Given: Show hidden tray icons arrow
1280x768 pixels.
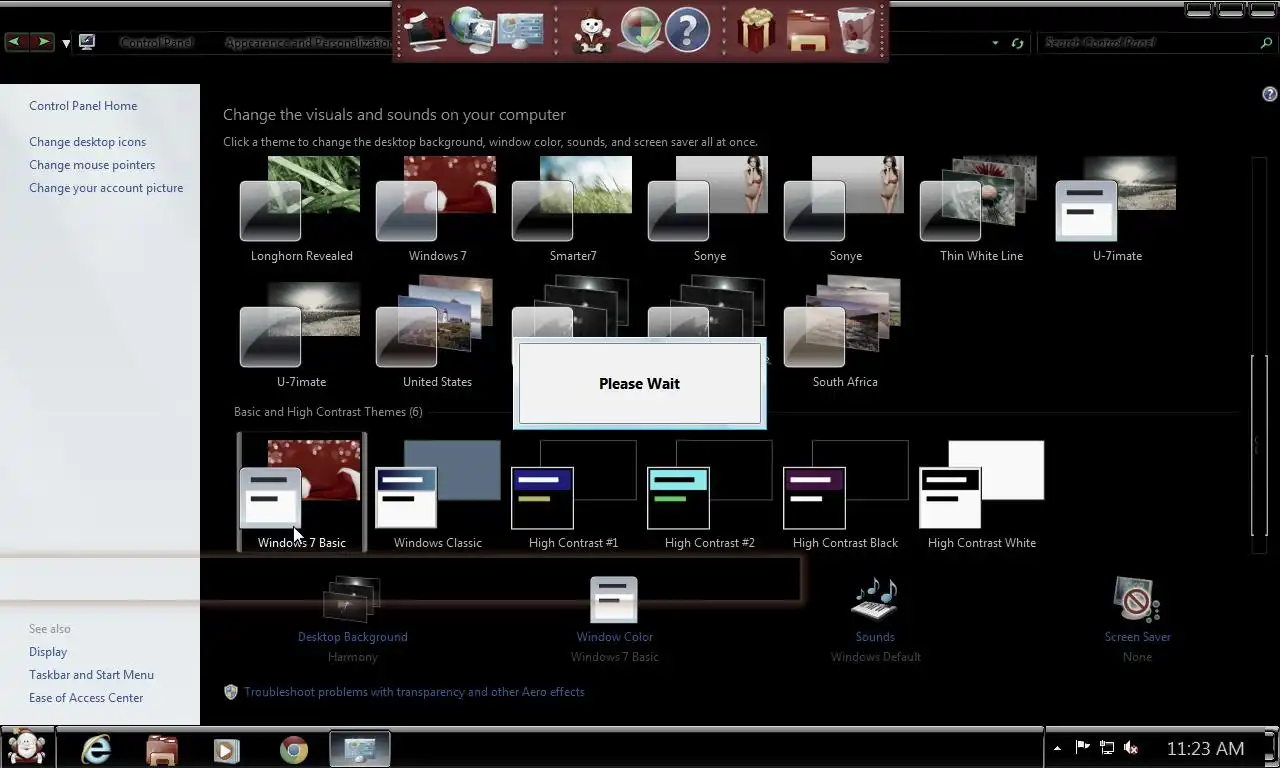Looking at the screenshot, I should [1057, 748].
